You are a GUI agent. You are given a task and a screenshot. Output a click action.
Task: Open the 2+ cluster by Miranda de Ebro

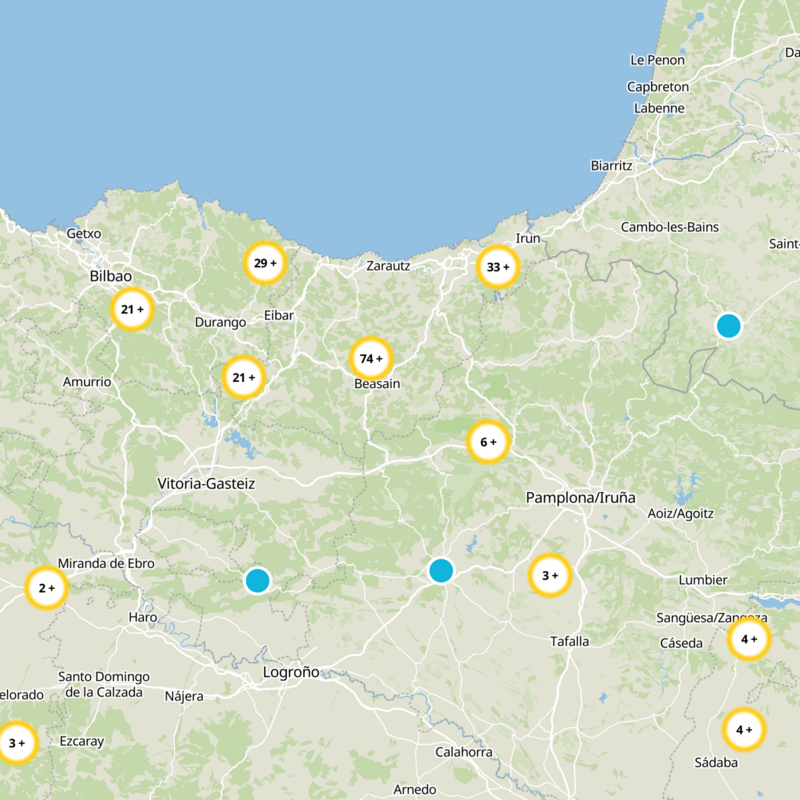click(46, 588)
